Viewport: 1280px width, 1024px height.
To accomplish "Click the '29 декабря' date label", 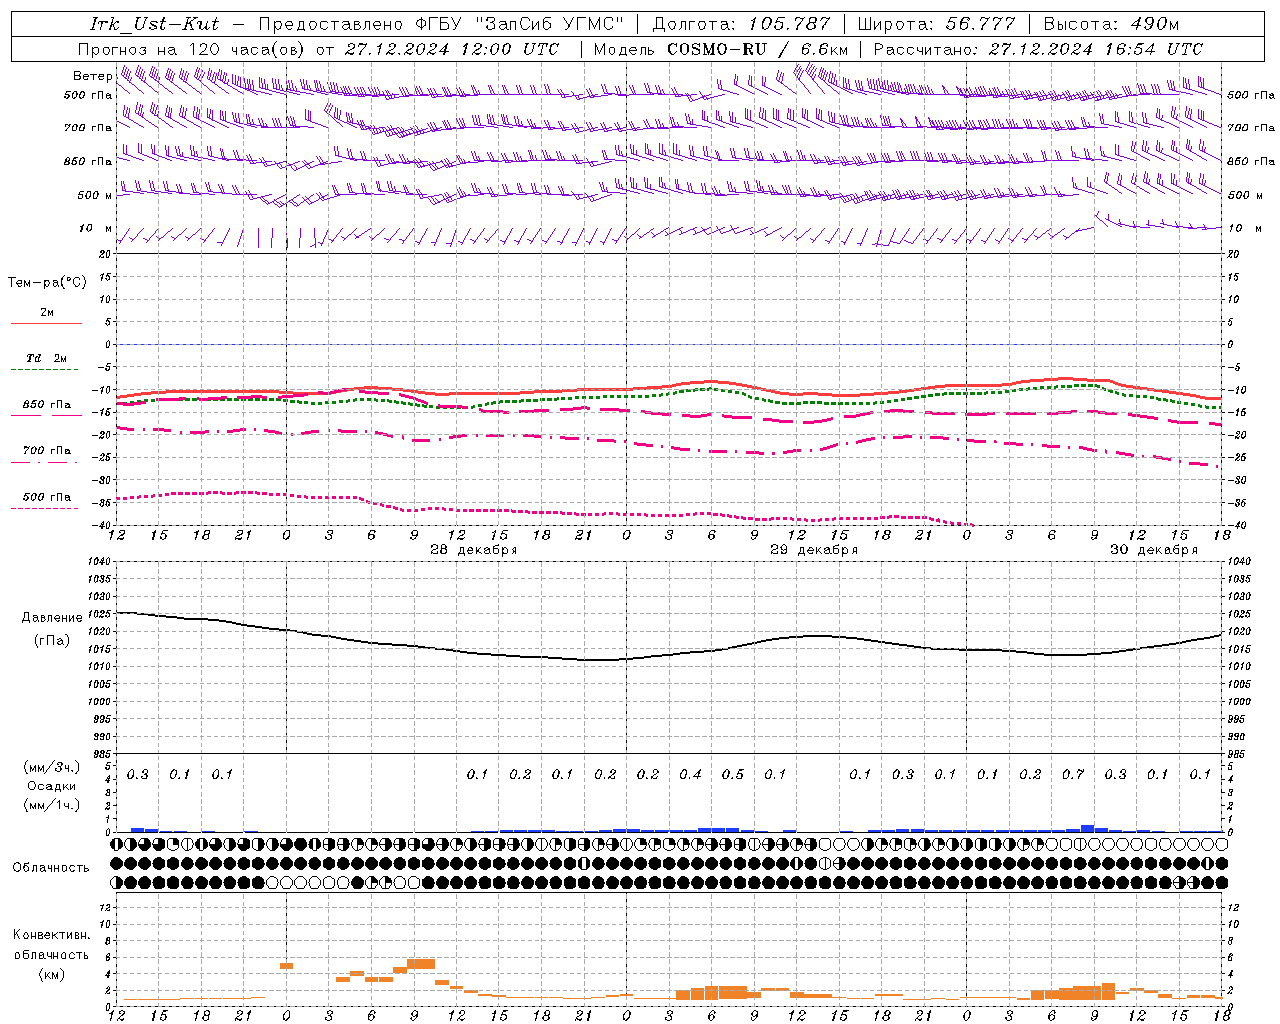I will click(x=814, y=549).
